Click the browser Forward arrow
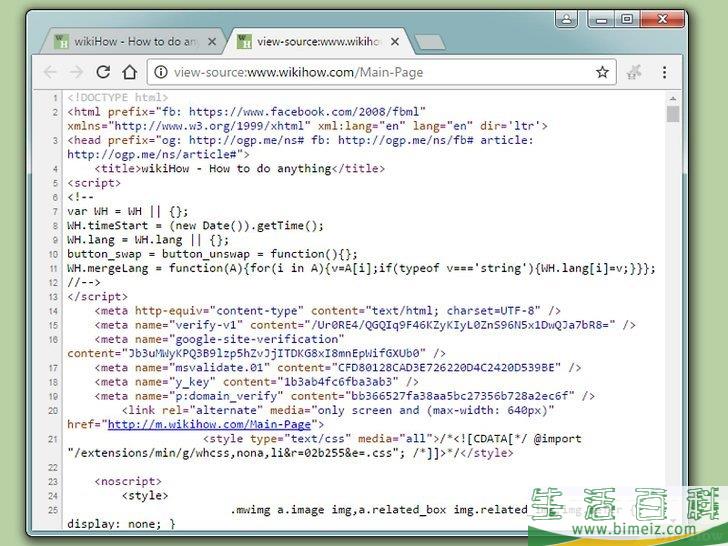This screenshot has width=728, height=546. tap(77, 72)
